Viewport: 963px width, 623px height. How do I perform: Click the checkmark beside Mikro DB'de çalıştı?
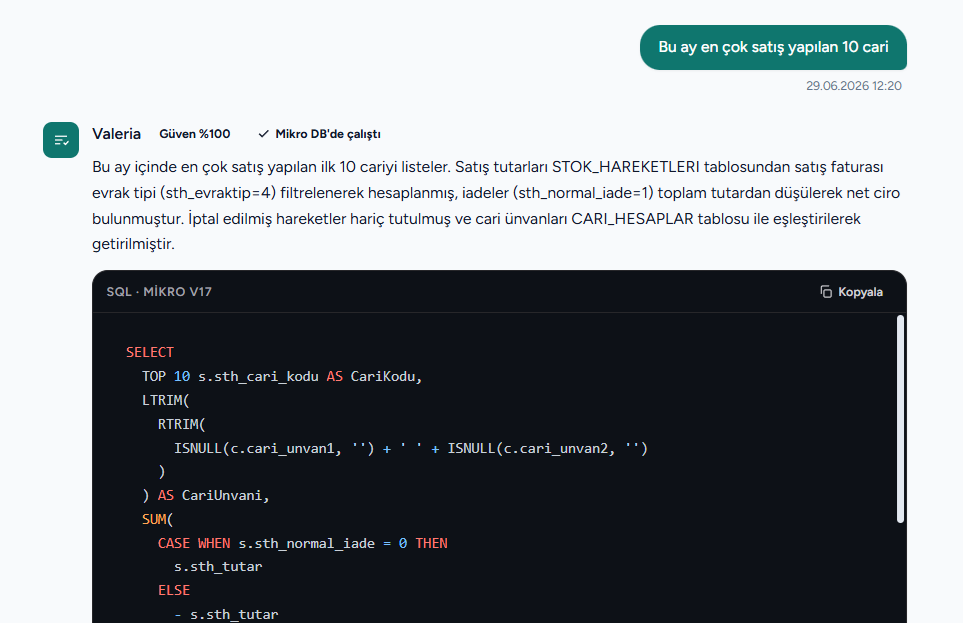[x=263, y=134]
